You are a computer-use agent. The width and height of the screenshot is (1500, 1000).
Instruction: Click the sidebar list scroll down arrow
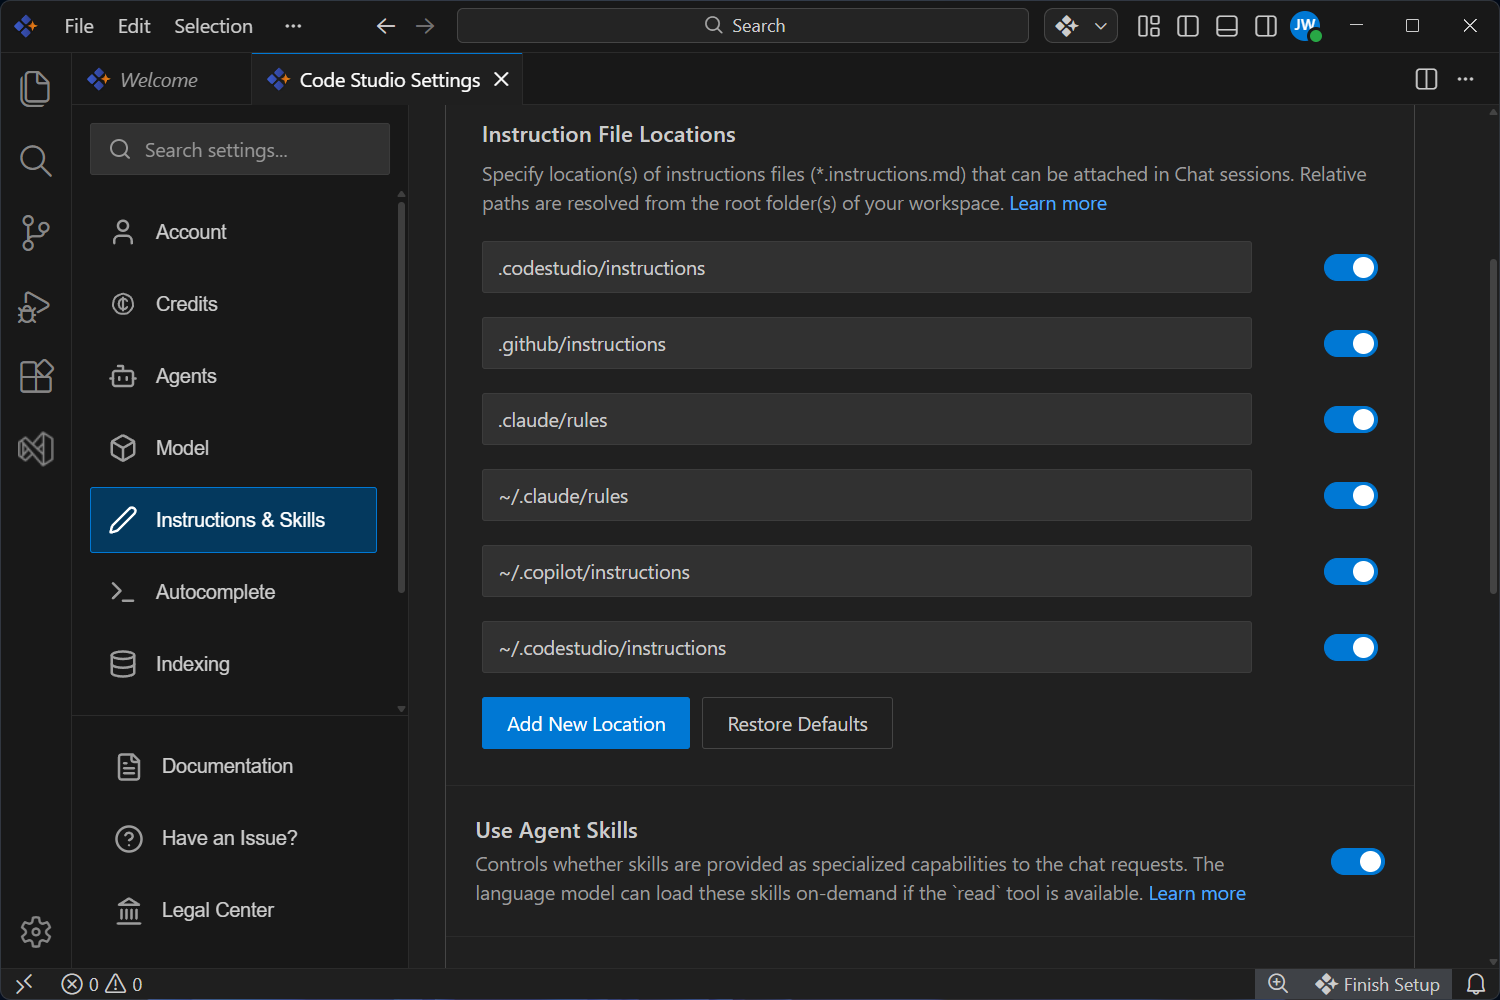click(401, 708)
